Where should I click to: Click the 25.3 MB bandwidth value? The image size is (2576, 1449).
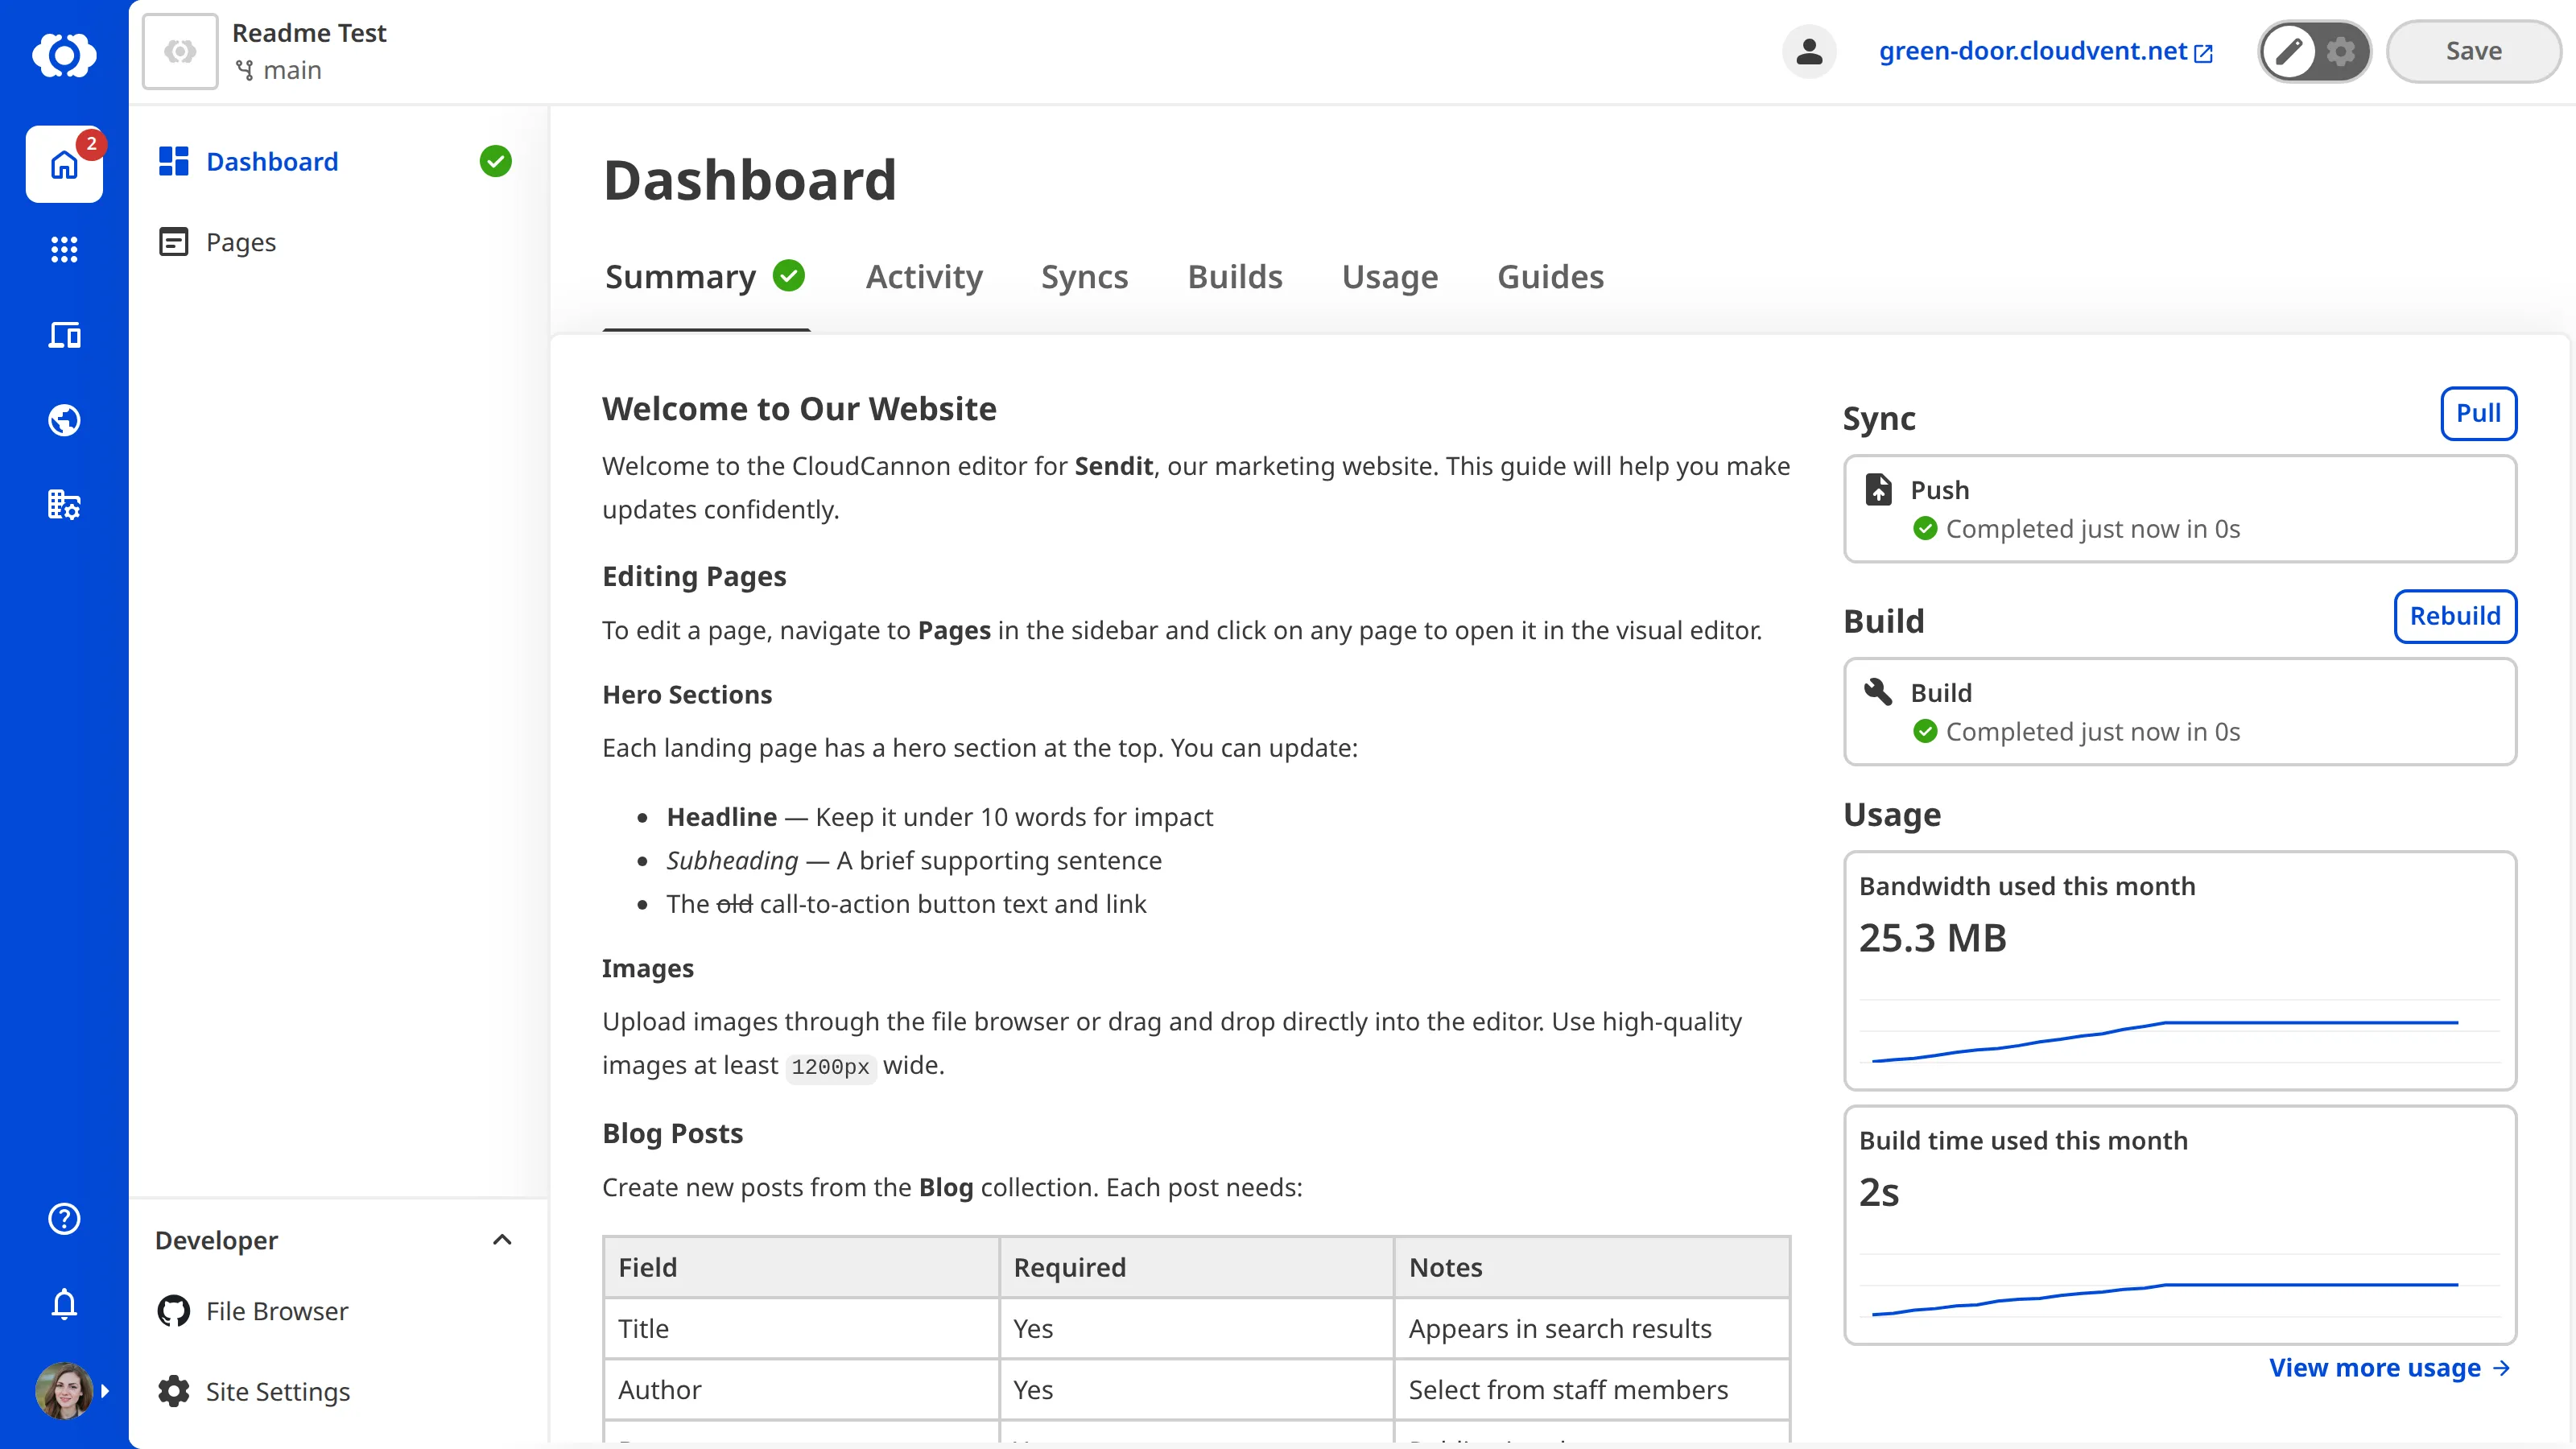(1932, 938)
